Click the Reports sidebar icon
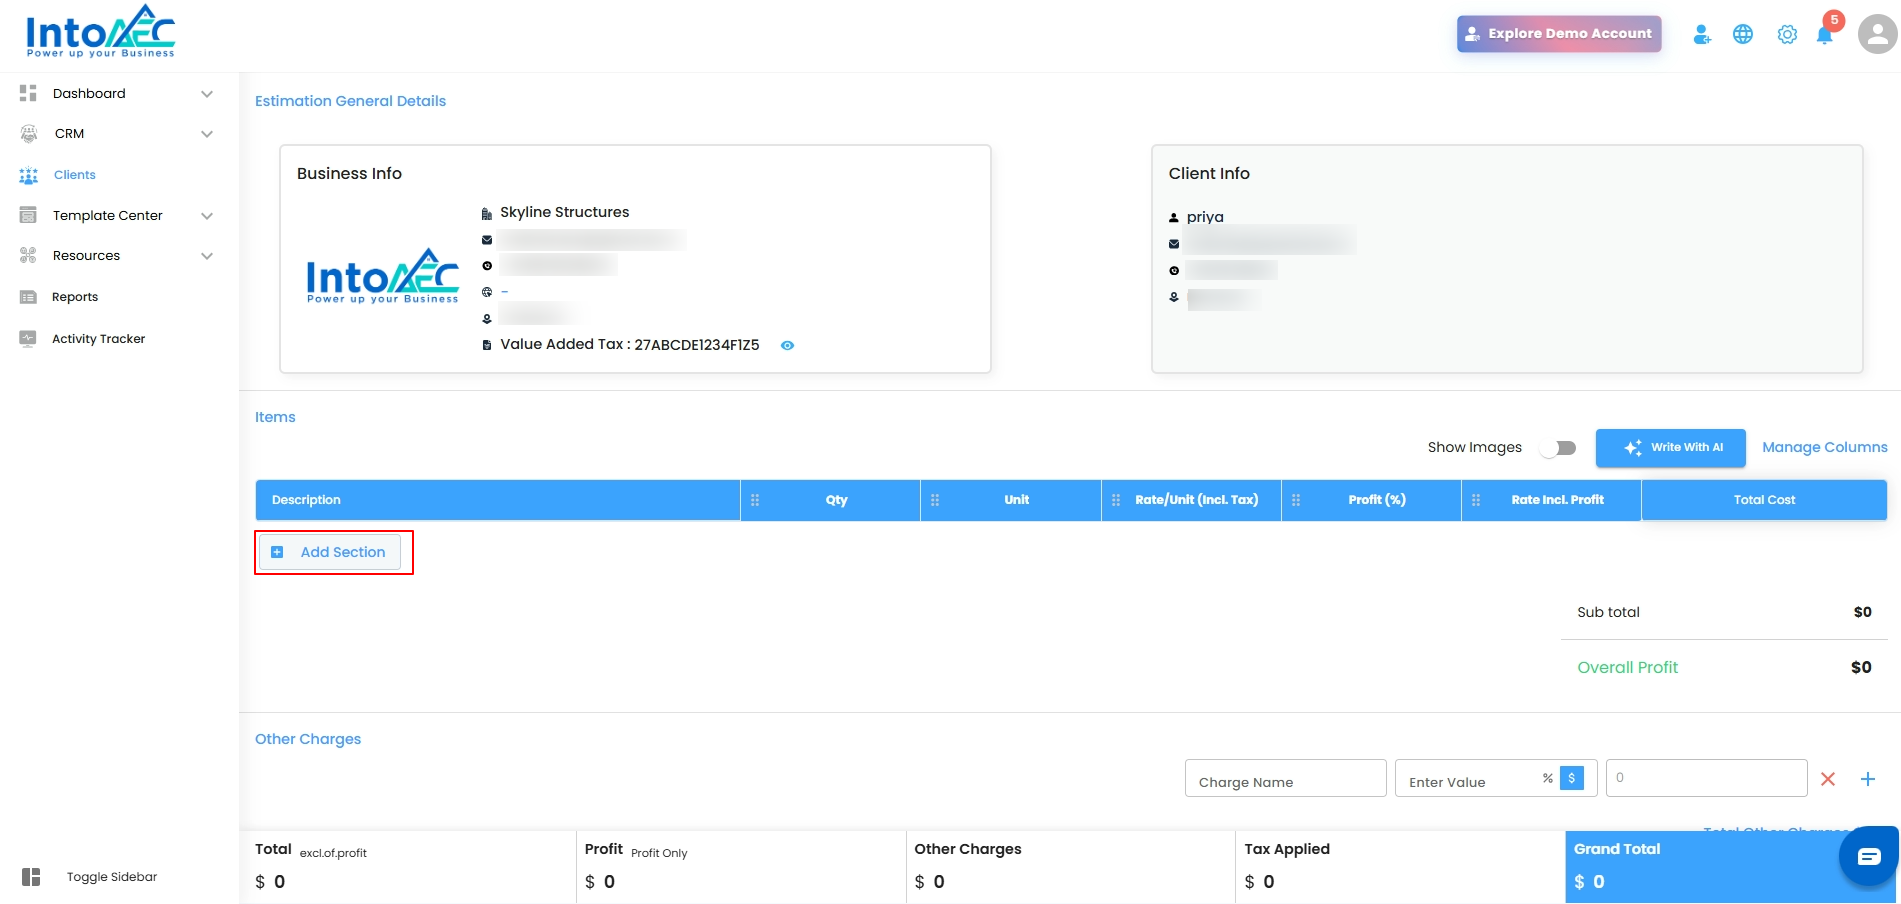The width and height of the screenshot is (1901, 904). tap(28, 297)
